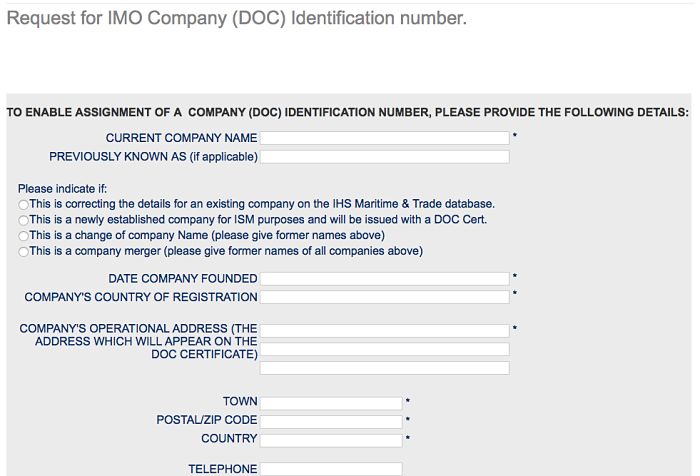Select correcting details for existing company
Viewport: 700px width, 476px height.
[x=24, y=204]
